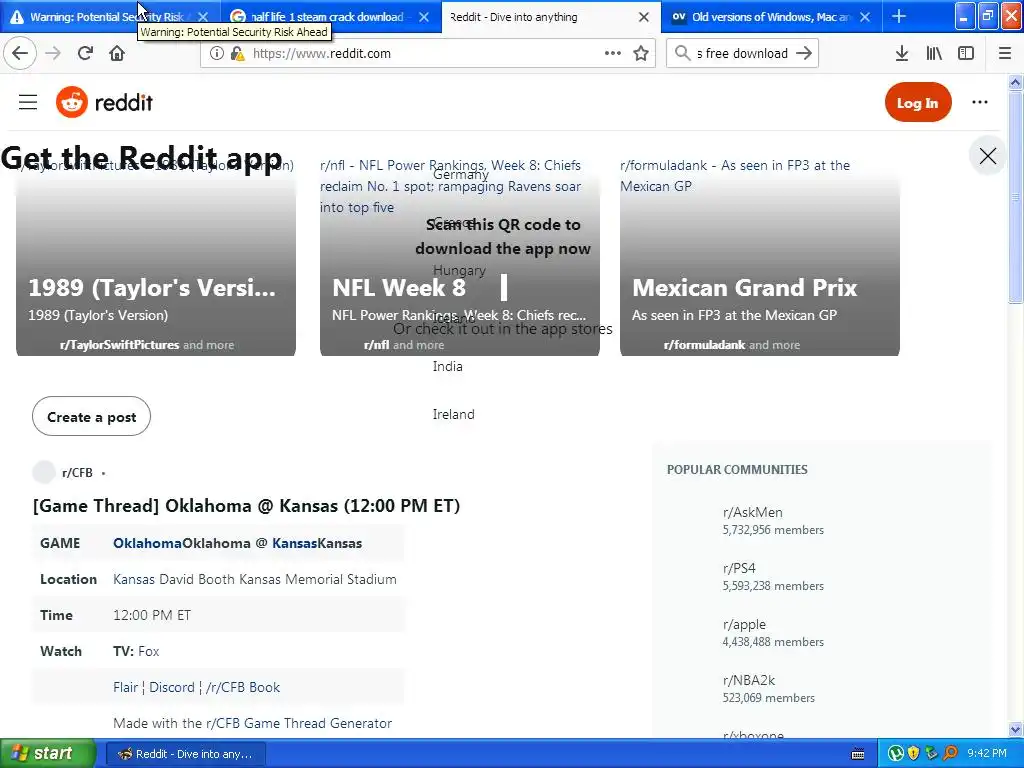Close the Old versions of Windows tab

(x=865, y=17)
